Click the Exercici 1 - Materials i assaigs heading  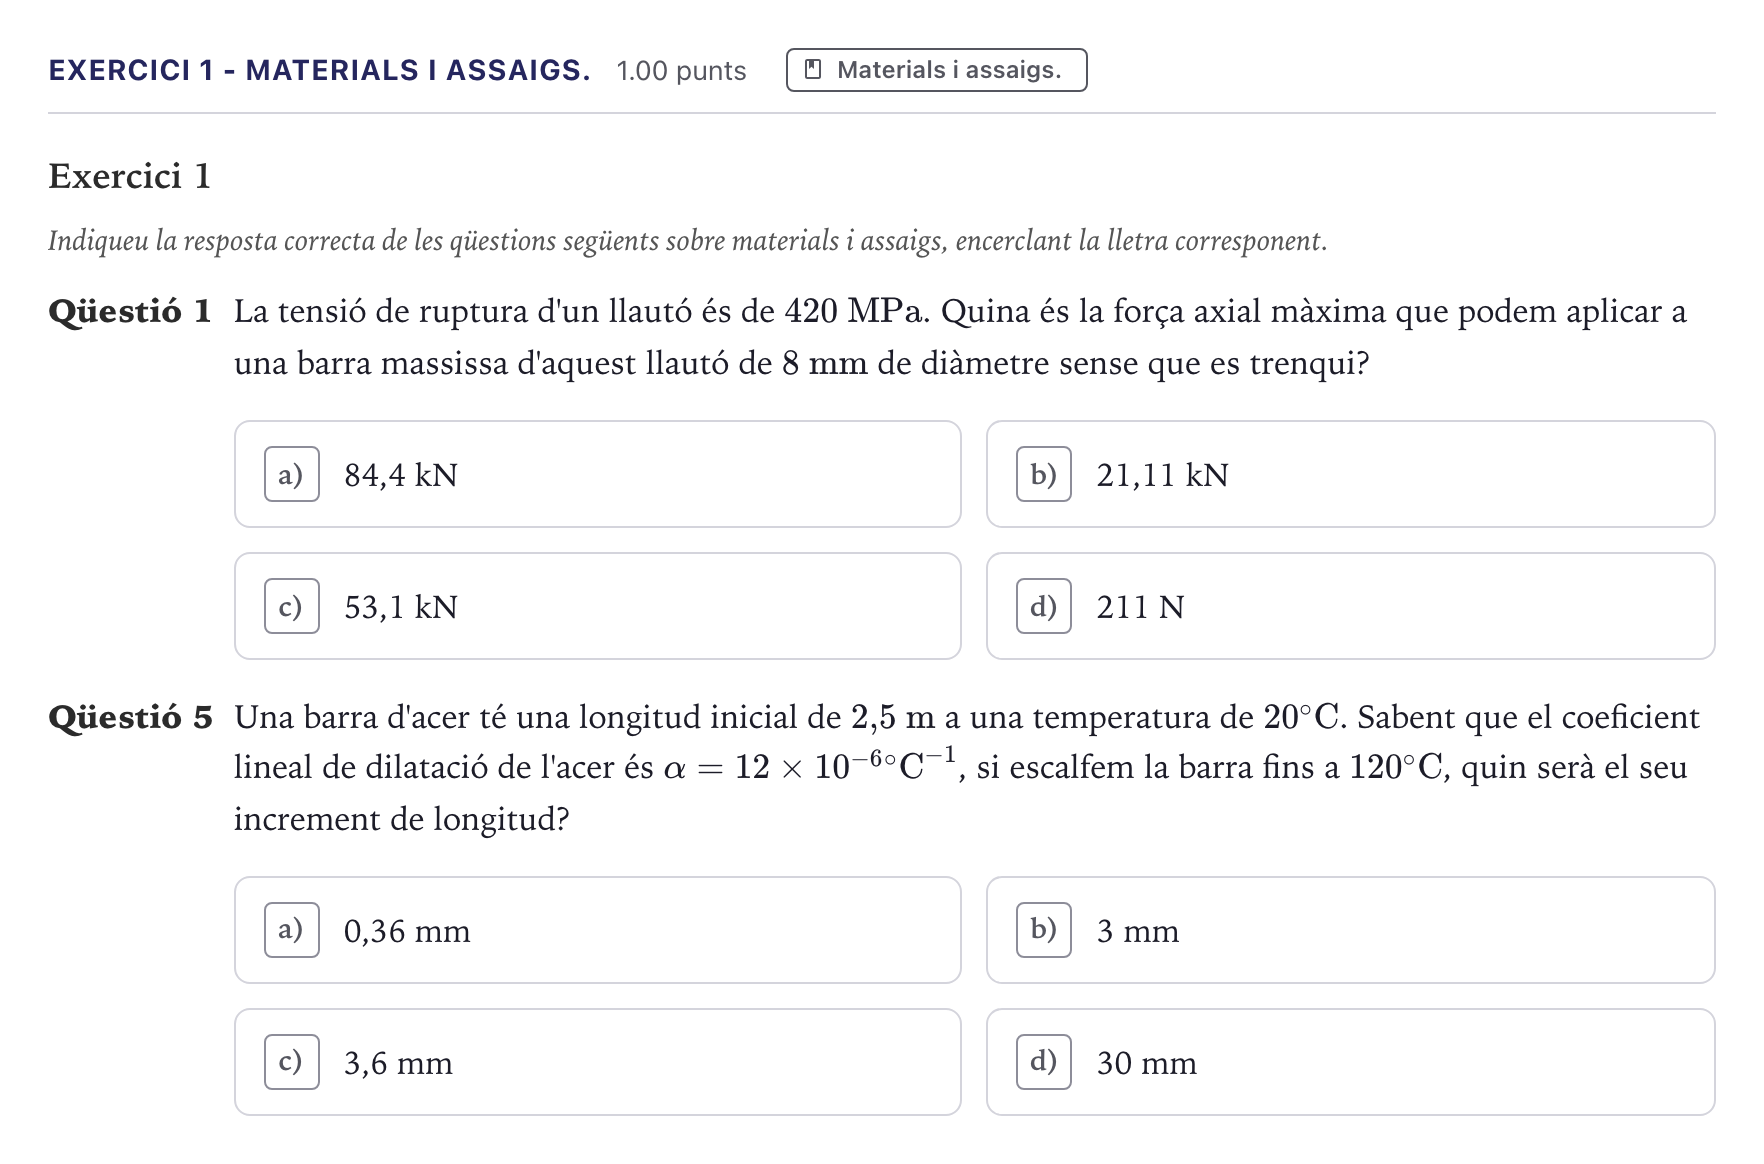coord(319,70)
